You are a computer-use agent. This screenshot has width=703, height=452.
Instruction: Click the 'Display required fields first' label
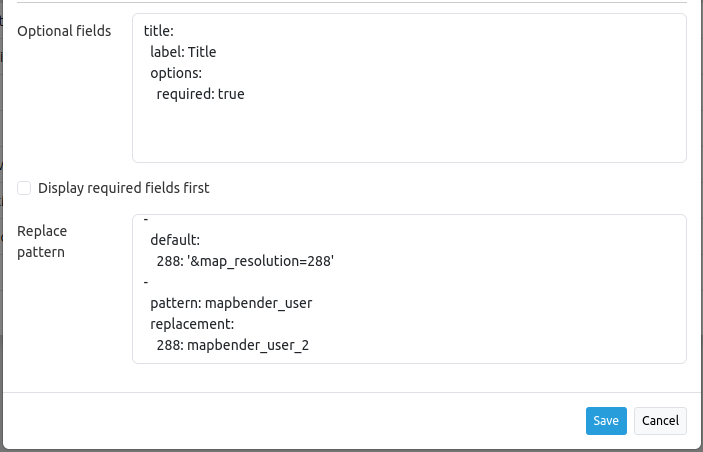coord(123,188)
